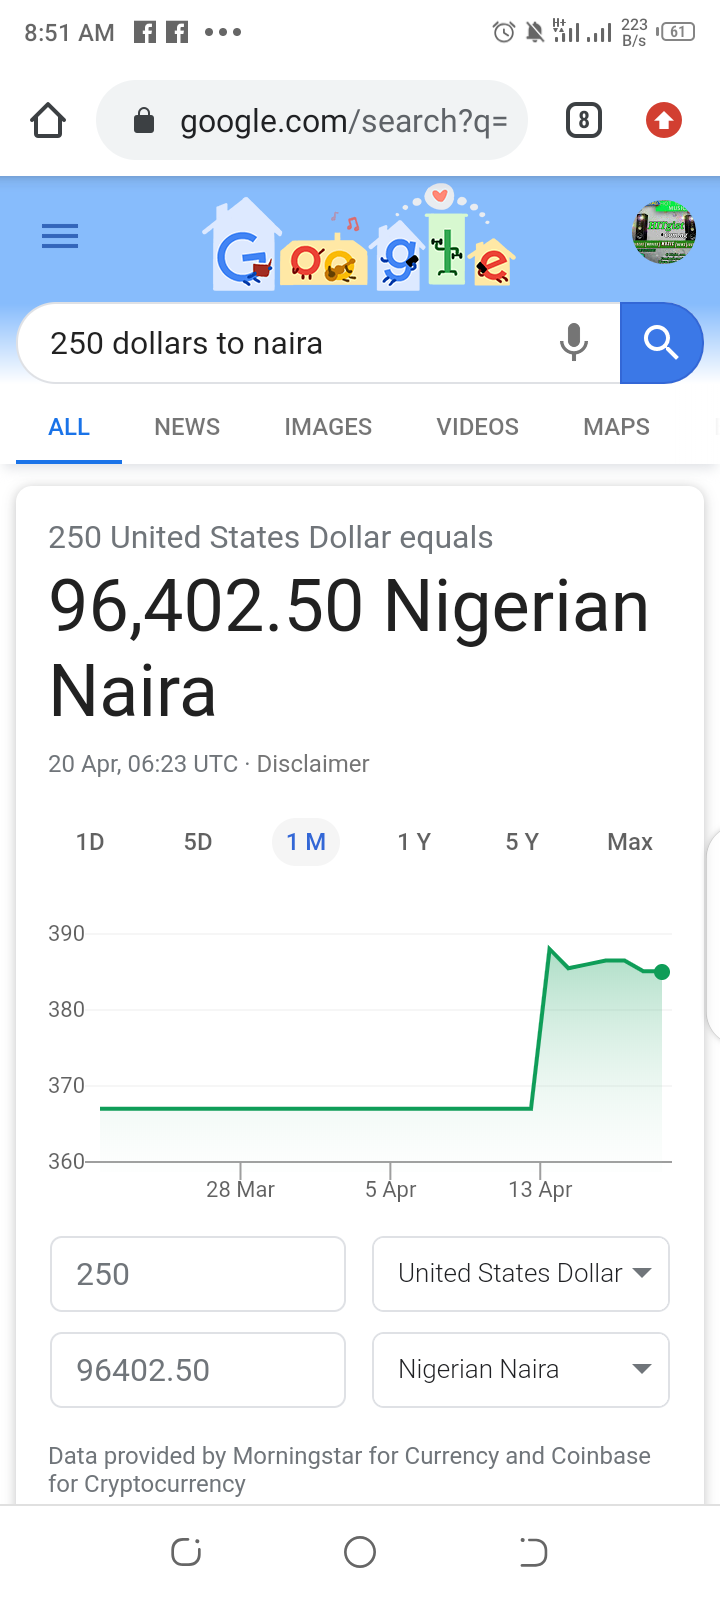Viewport: 720px width, 1600px height.
Task: Switch to the NEWS tab
Action: 187,427
